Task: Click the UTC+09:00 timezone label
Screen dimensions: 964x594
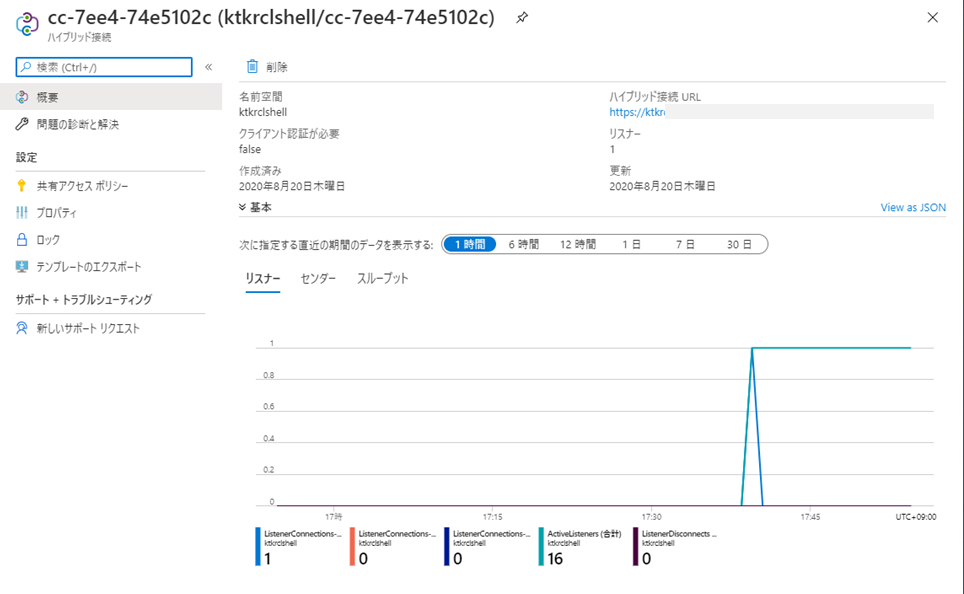Action: [x=916, y=517]
